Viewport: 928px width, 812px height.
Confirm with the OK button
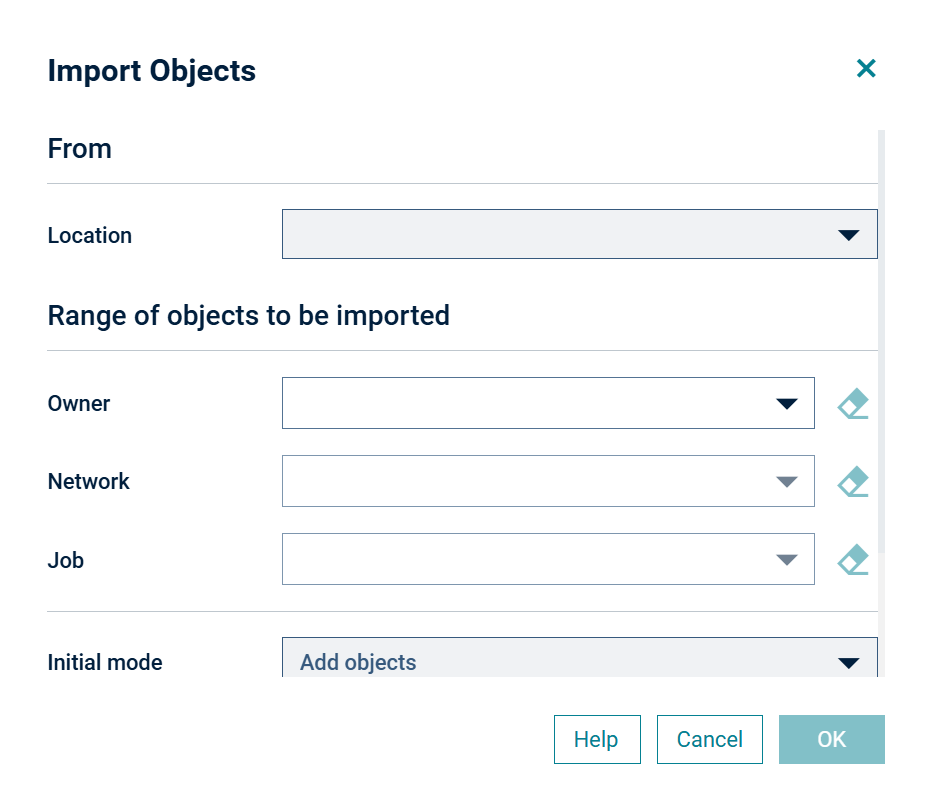pos(832,739)
